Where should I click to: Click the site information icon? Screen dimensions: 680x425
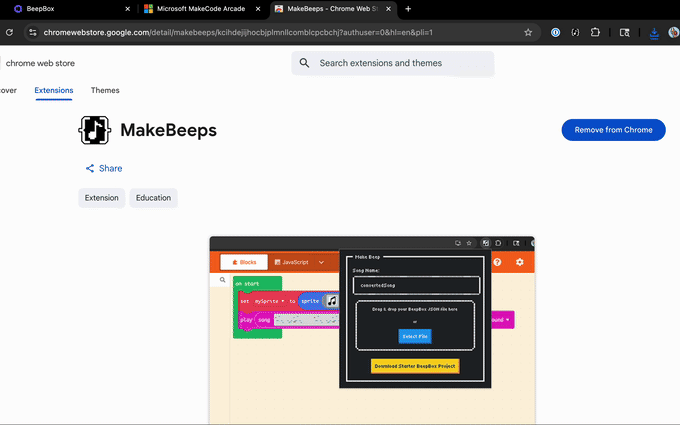click(x=32, y=32)
